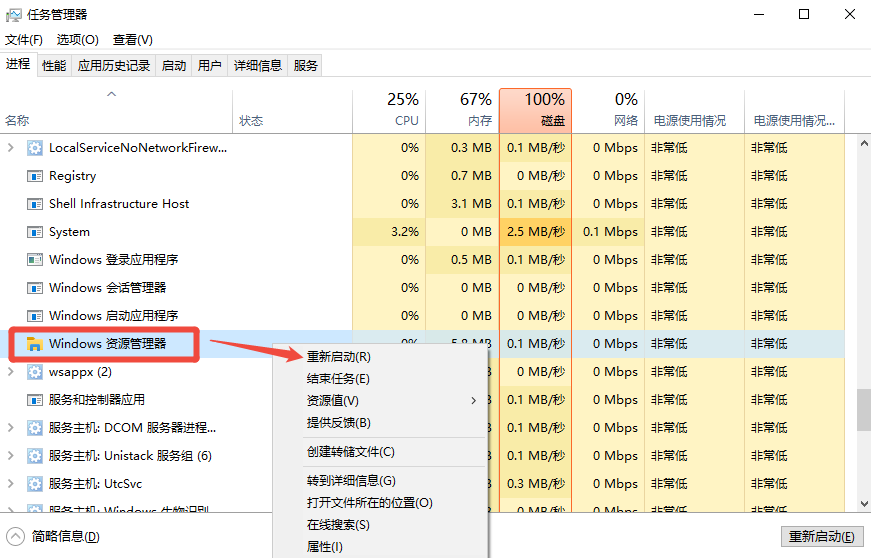The height and width of the screenshot is (558, 871).
Task: Click the Unistack 服务组 gear icon
Action: pos(34,456)
